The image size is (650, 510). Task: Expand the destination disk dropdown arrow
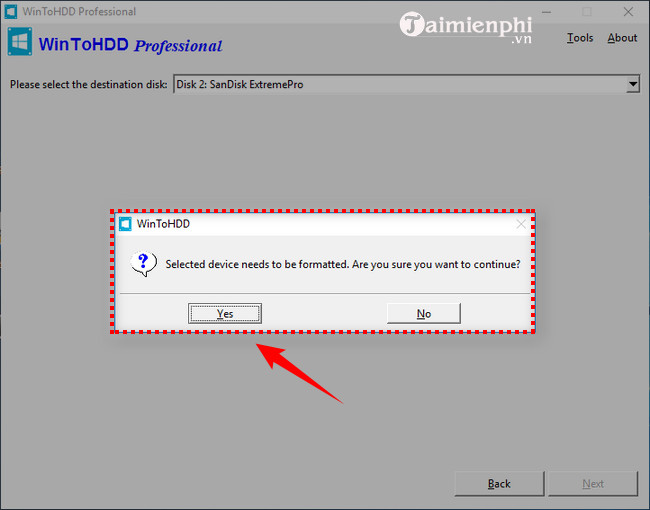pyautogui.click(x=633, y=85)
